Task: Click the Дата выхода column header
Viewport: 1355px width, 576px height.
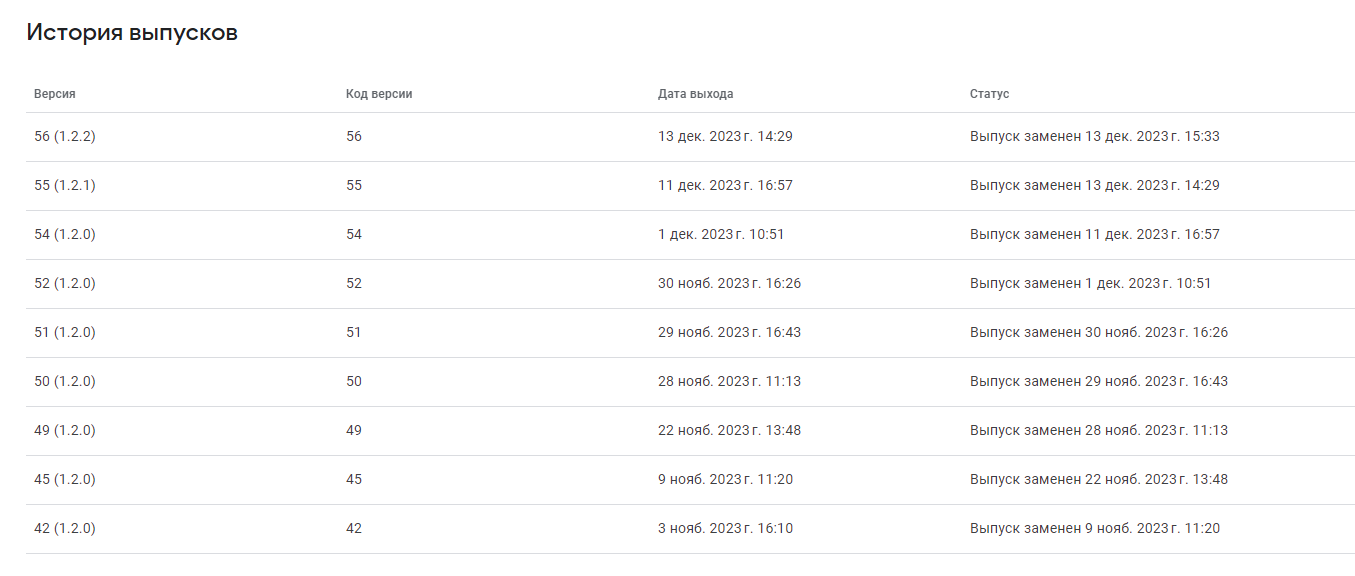Action: (x=695, y=94)
